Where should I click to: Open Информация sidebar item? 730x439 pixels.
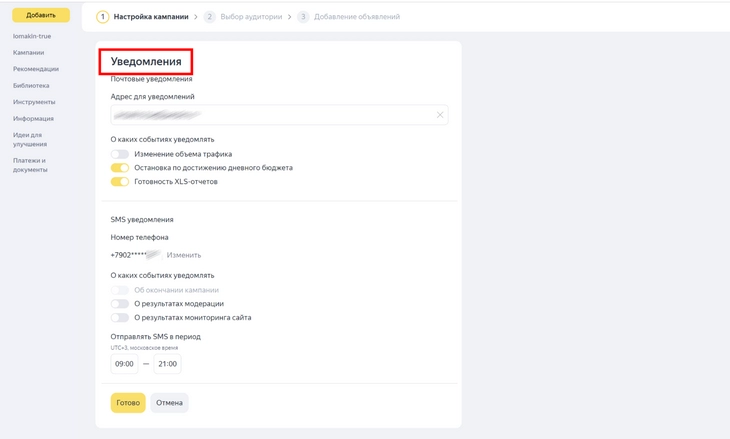pyautogui.click(x=33, y=119)
